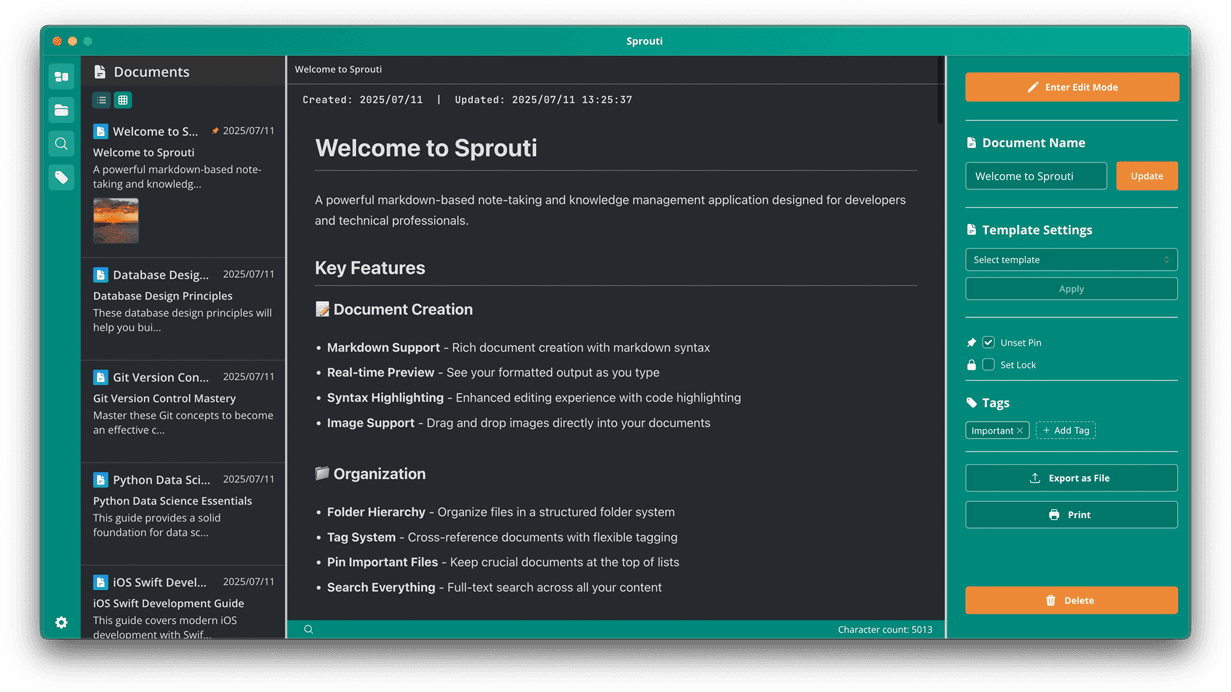Open the Git Version Control Mastery title
The width and height of the screenshot is (1231, 692).
tap(164, 398)
